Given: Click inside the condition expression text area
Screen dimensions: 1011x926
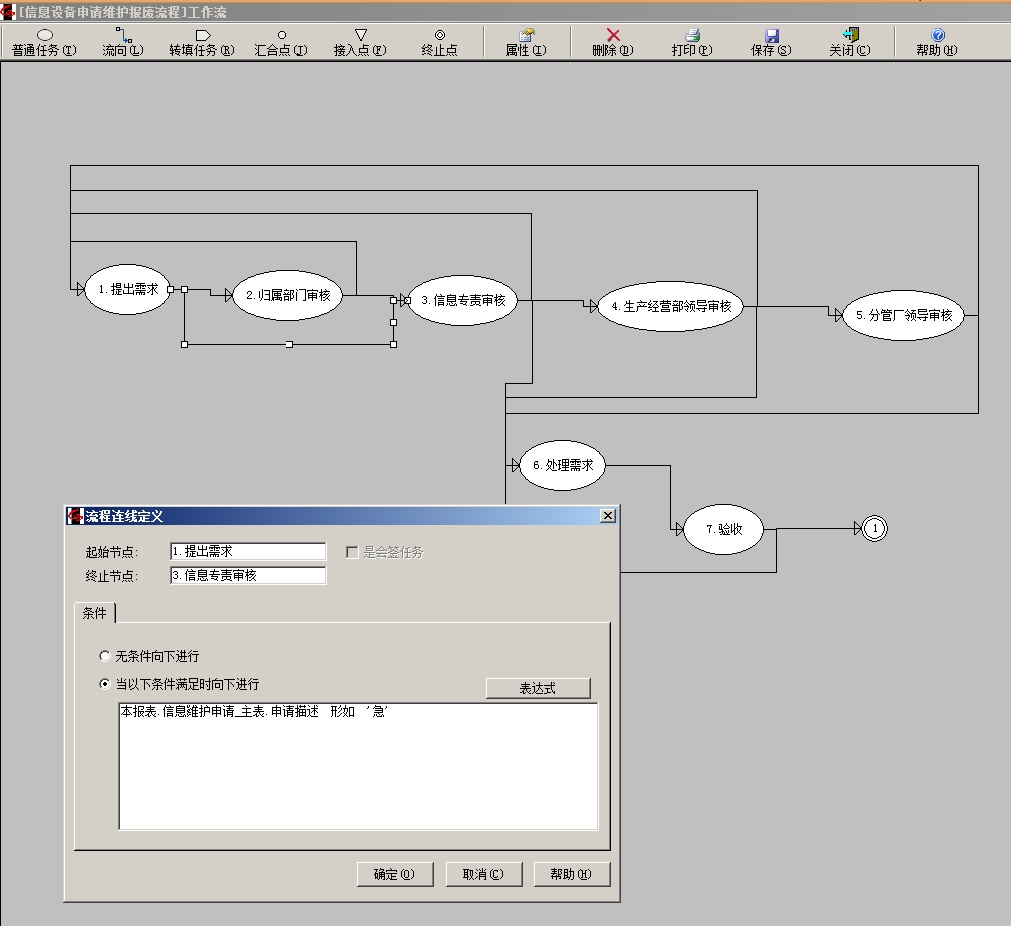Looking at the screenshot, I should [x=358, y=770].
